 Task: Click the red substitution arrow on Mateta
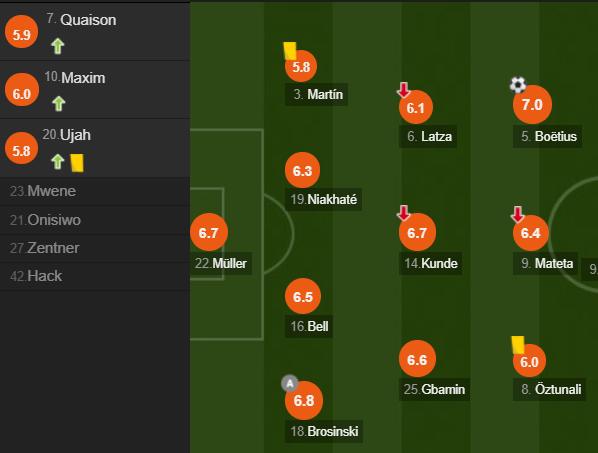(x=518, y=214)
